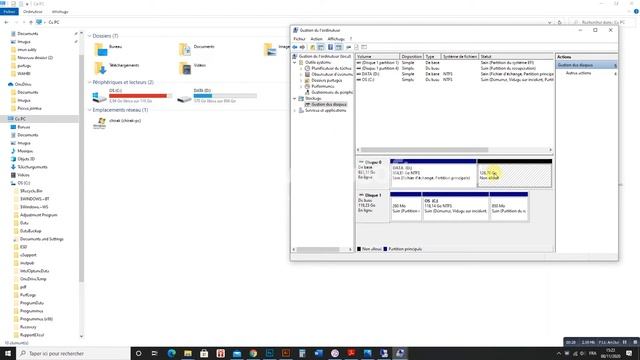This screenshot has width=640, height=360.
Task: Open the Fichier tab in Explorer ribbon
Action: [x=9, y=12]
